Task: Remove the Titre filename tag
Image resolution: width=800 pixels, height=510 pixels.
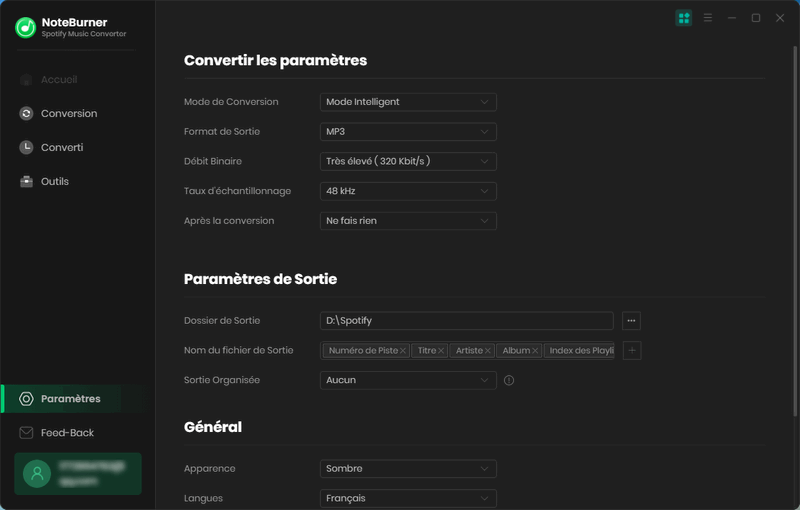Action: [x=441, y=351]
